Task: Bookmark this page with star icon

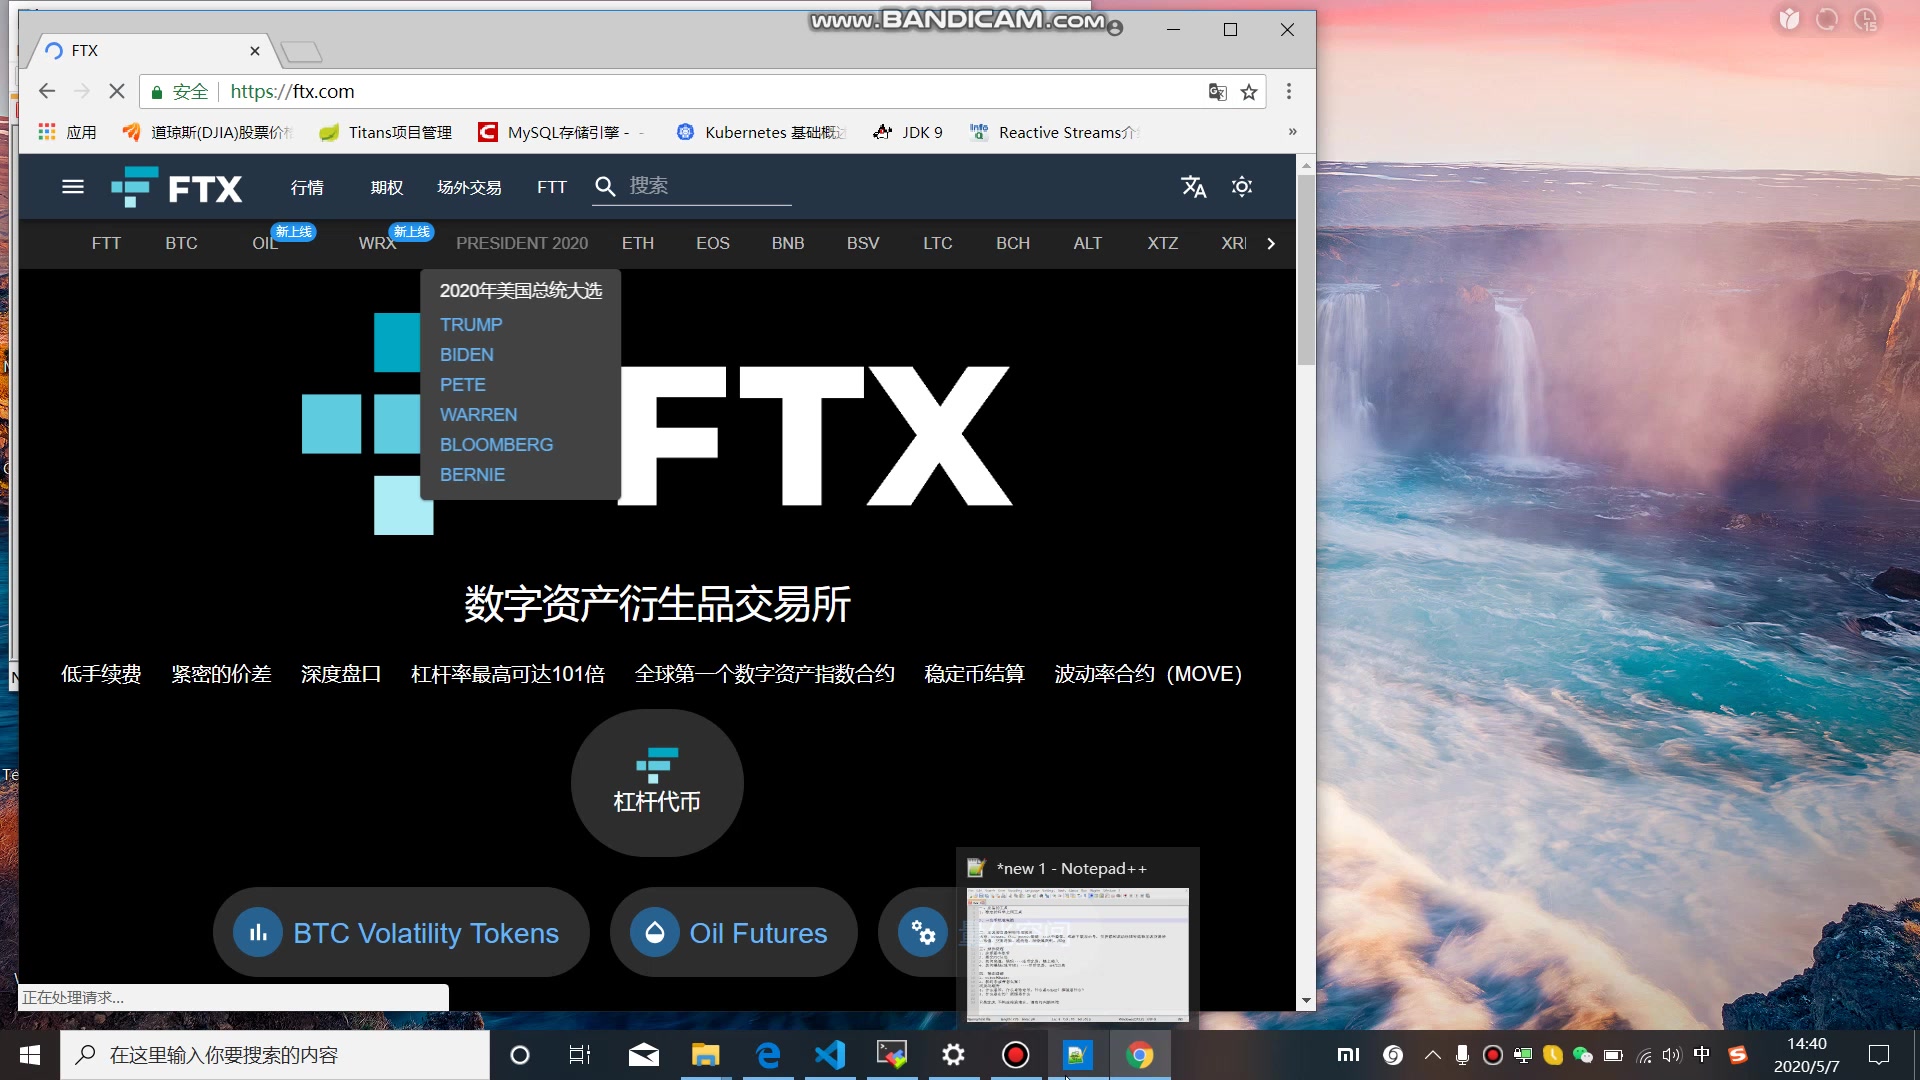Action: 1249,92
